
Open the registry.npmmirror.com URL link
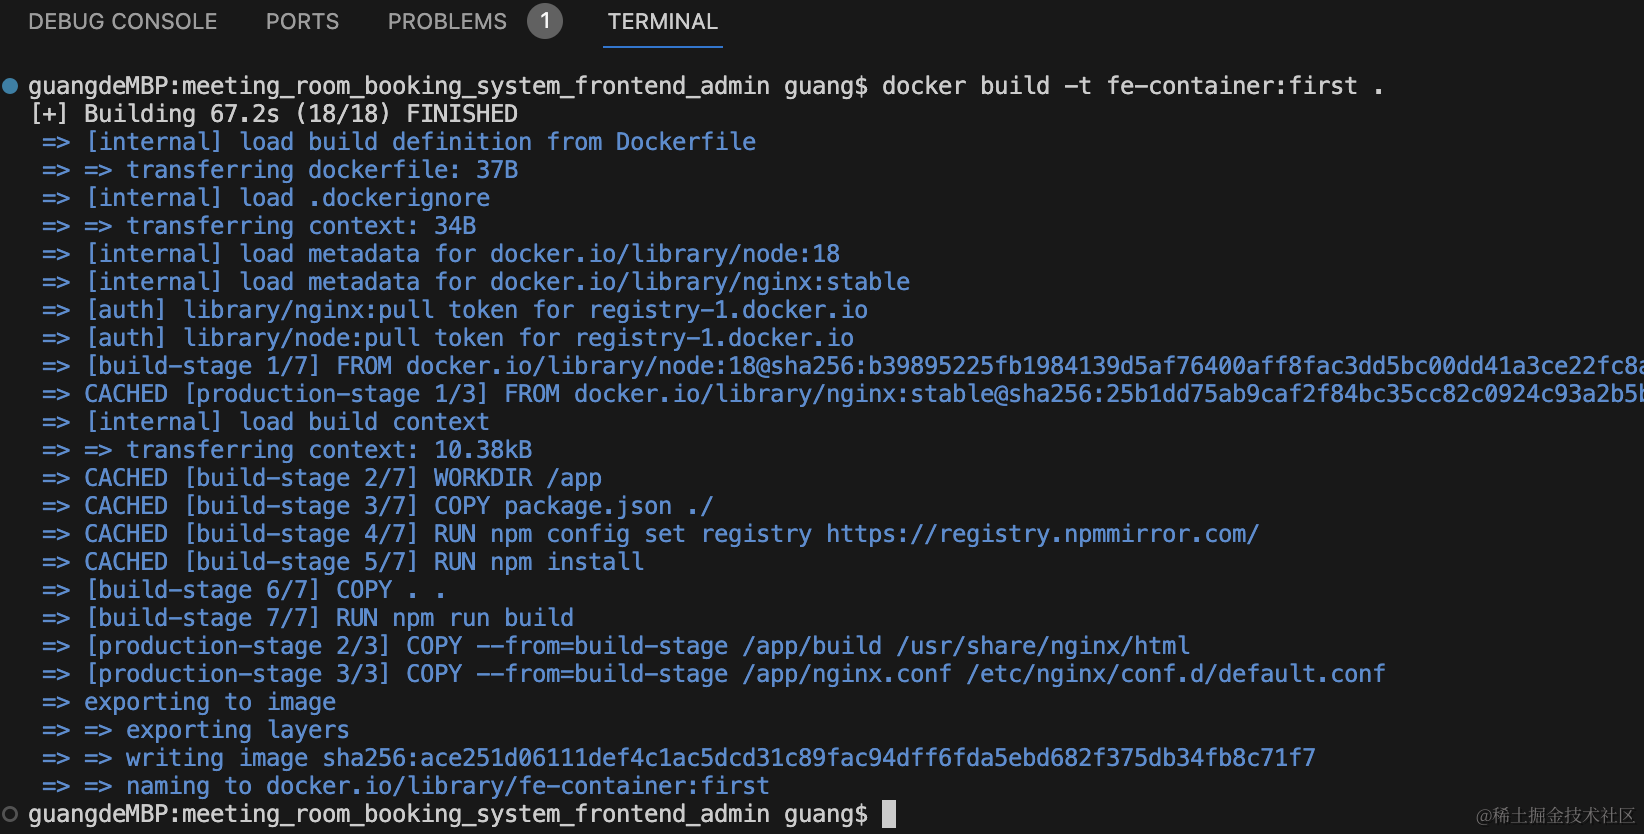coord(1042,534)
